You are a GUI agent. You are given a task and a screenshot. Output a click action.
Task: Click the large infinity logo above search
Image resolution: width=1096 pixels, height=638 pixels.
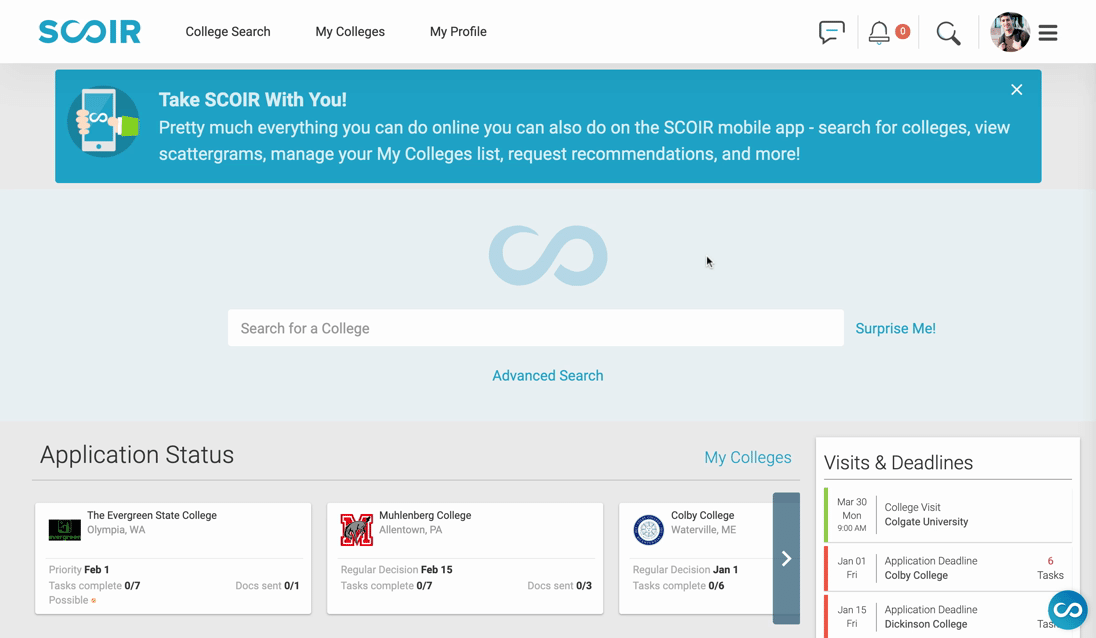click(x=548, y=255)
